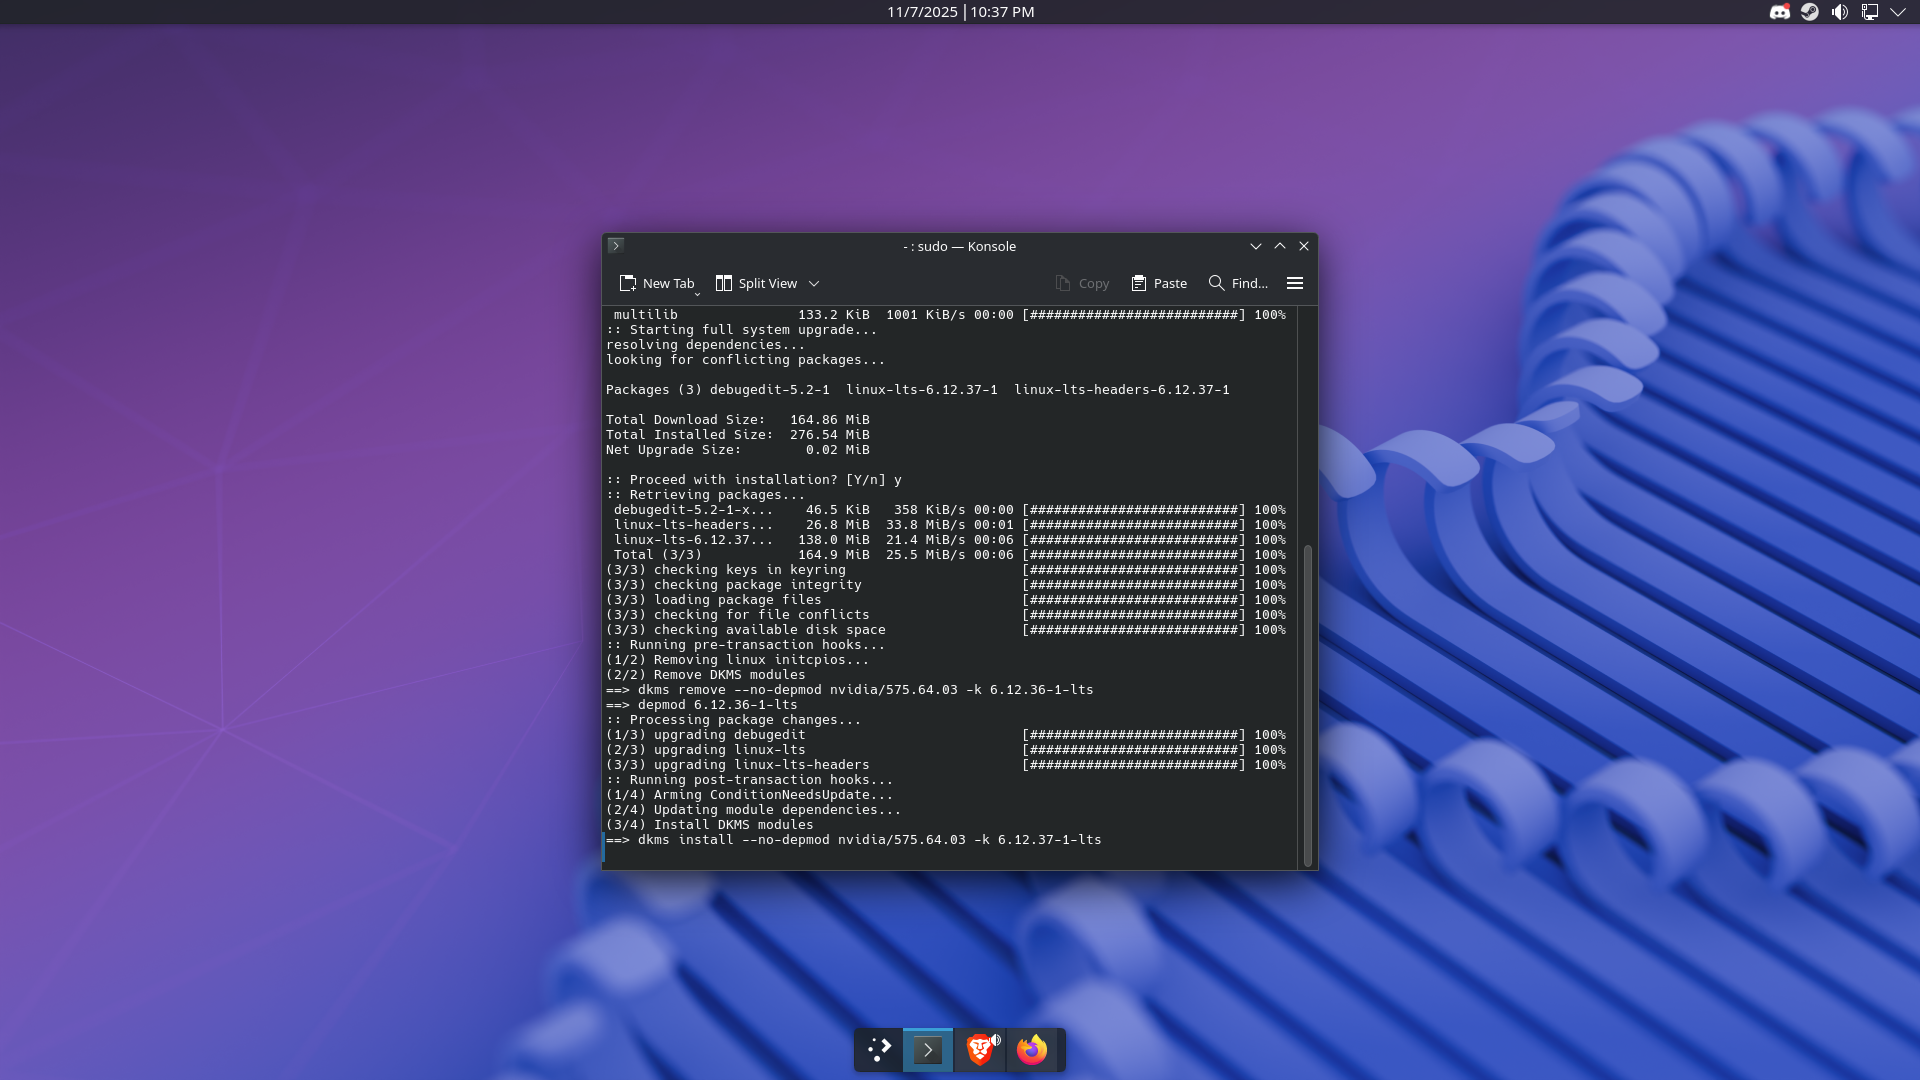Viewport: 1920px width, 1080px height.
Task: Open a New Tab in Konsole
Action: (656, 283)
